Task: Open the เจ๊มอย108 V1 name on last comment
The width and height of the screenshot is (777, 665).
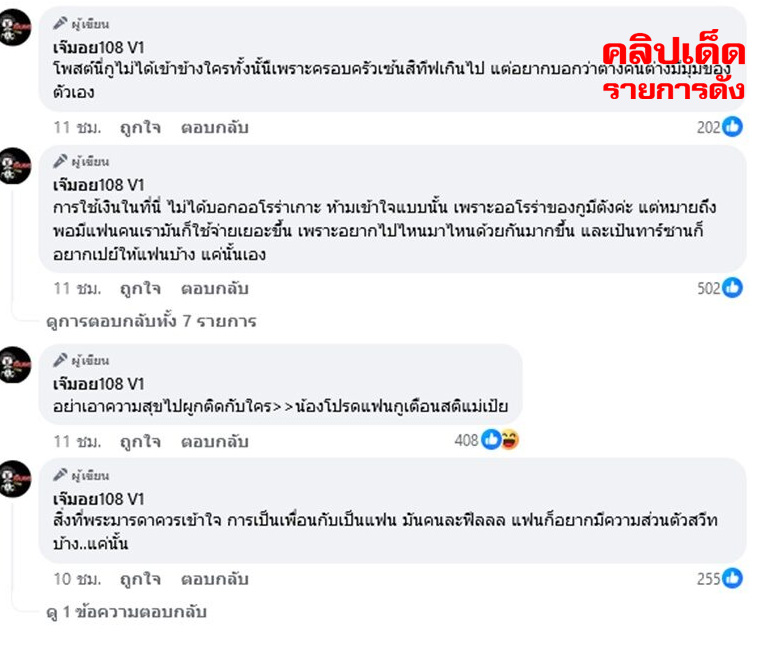Action: point(99,499)
